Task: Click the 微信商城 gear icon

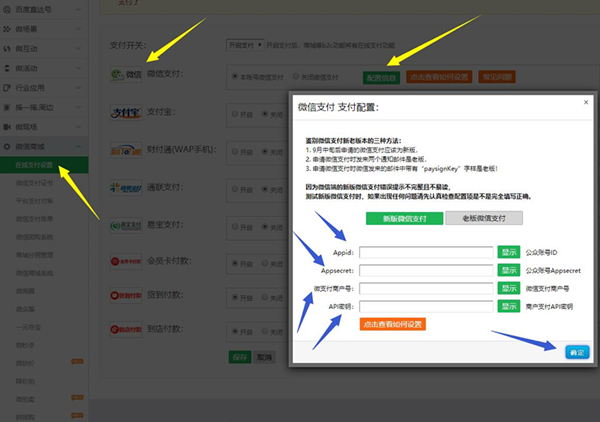Action: pyautogui.click(x=7, y=147)
